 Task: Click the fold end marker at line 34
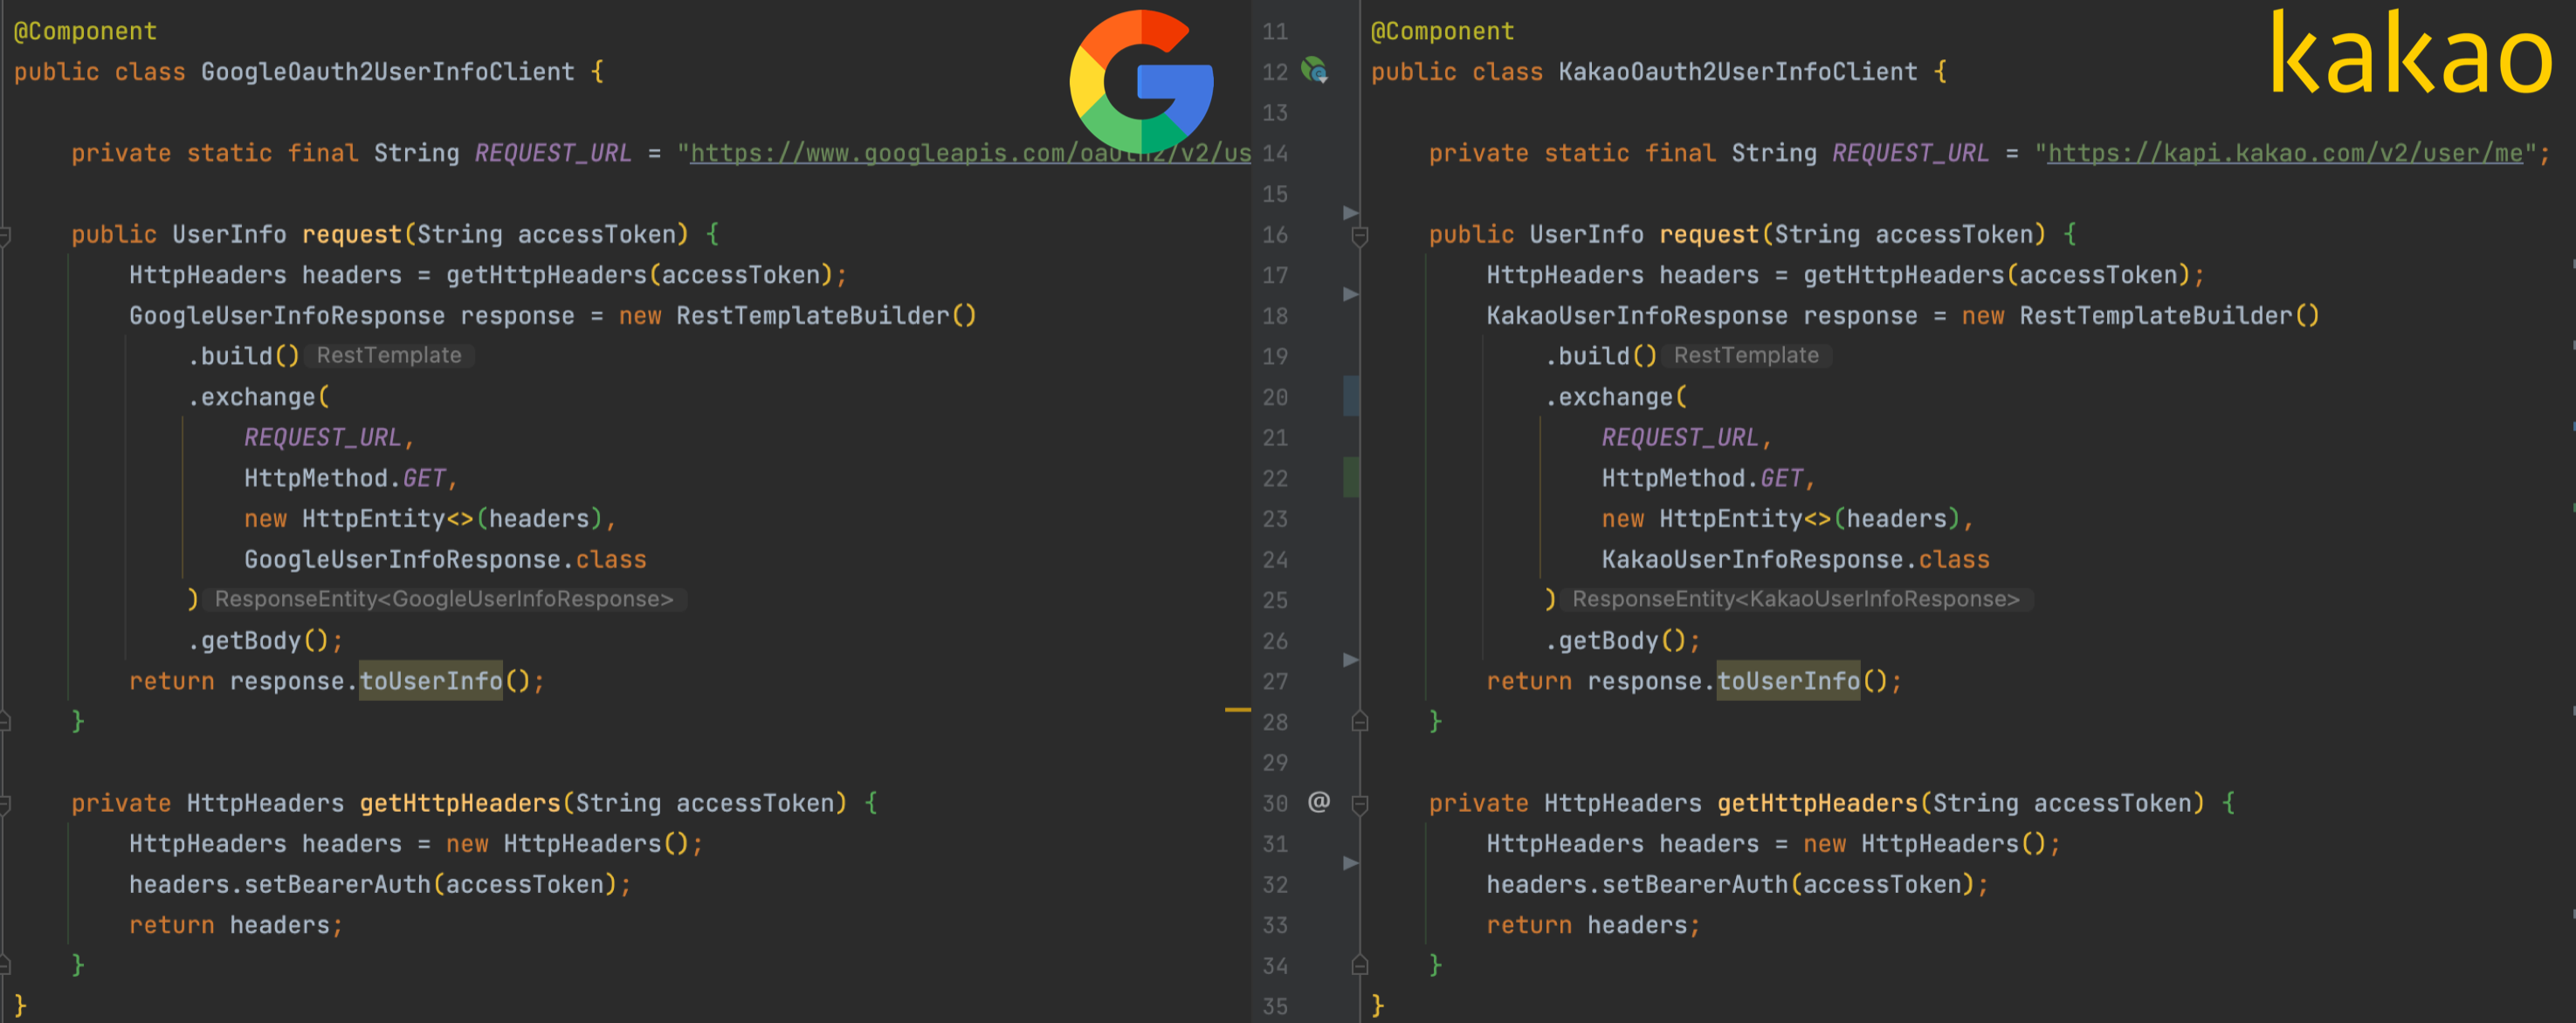1360,966
